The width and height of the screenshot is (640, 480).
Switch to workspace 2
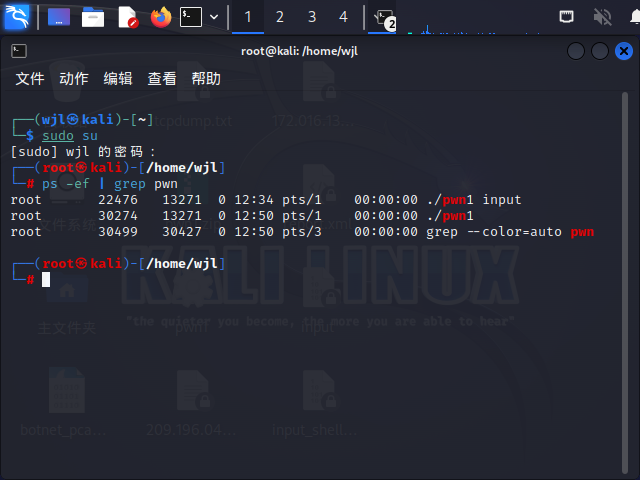click(280, 17)
